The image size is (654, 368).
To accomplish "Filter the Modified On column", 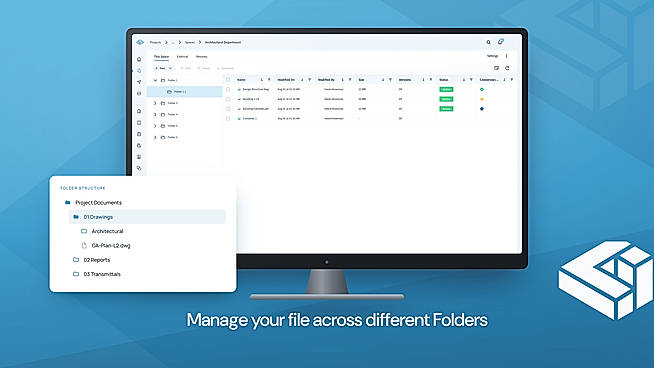I will (x=309, y=80).
